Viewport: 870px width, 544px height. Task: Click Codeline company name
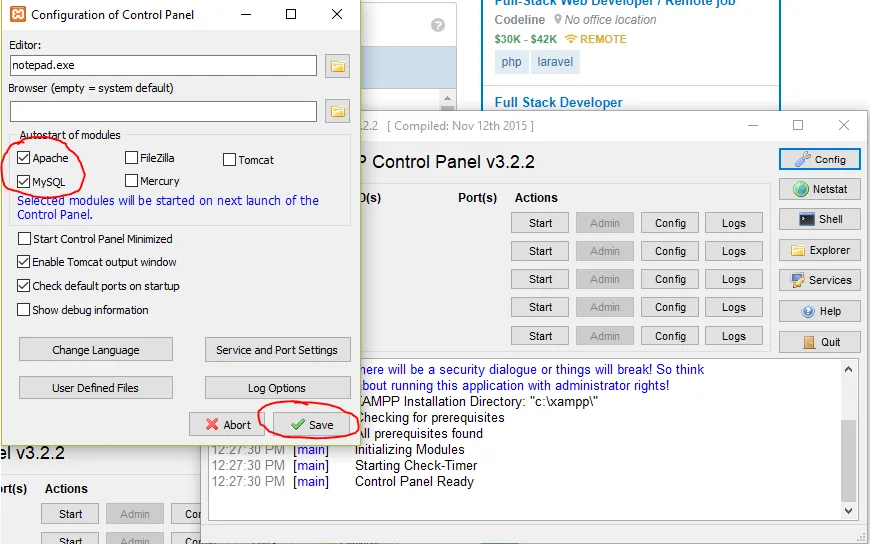519,19
